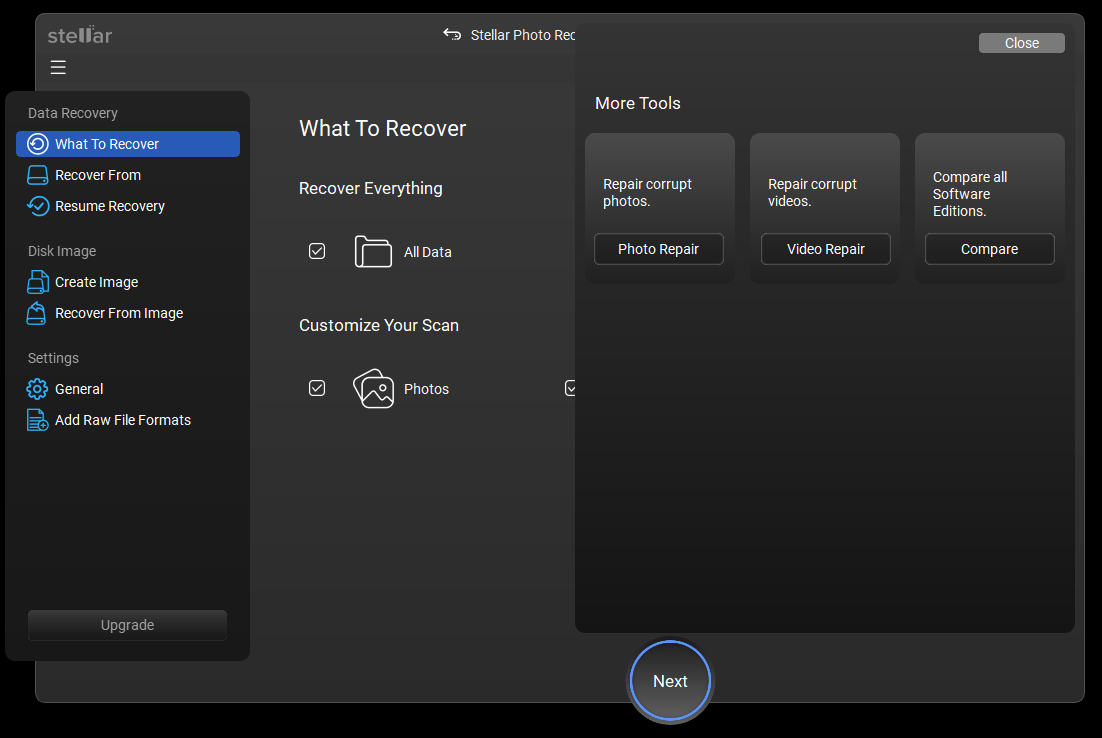Image resolution: width=1102 pixels, height=738 pixels.
Task: Select Recover From menu item
Action: [x=128, y=175]
